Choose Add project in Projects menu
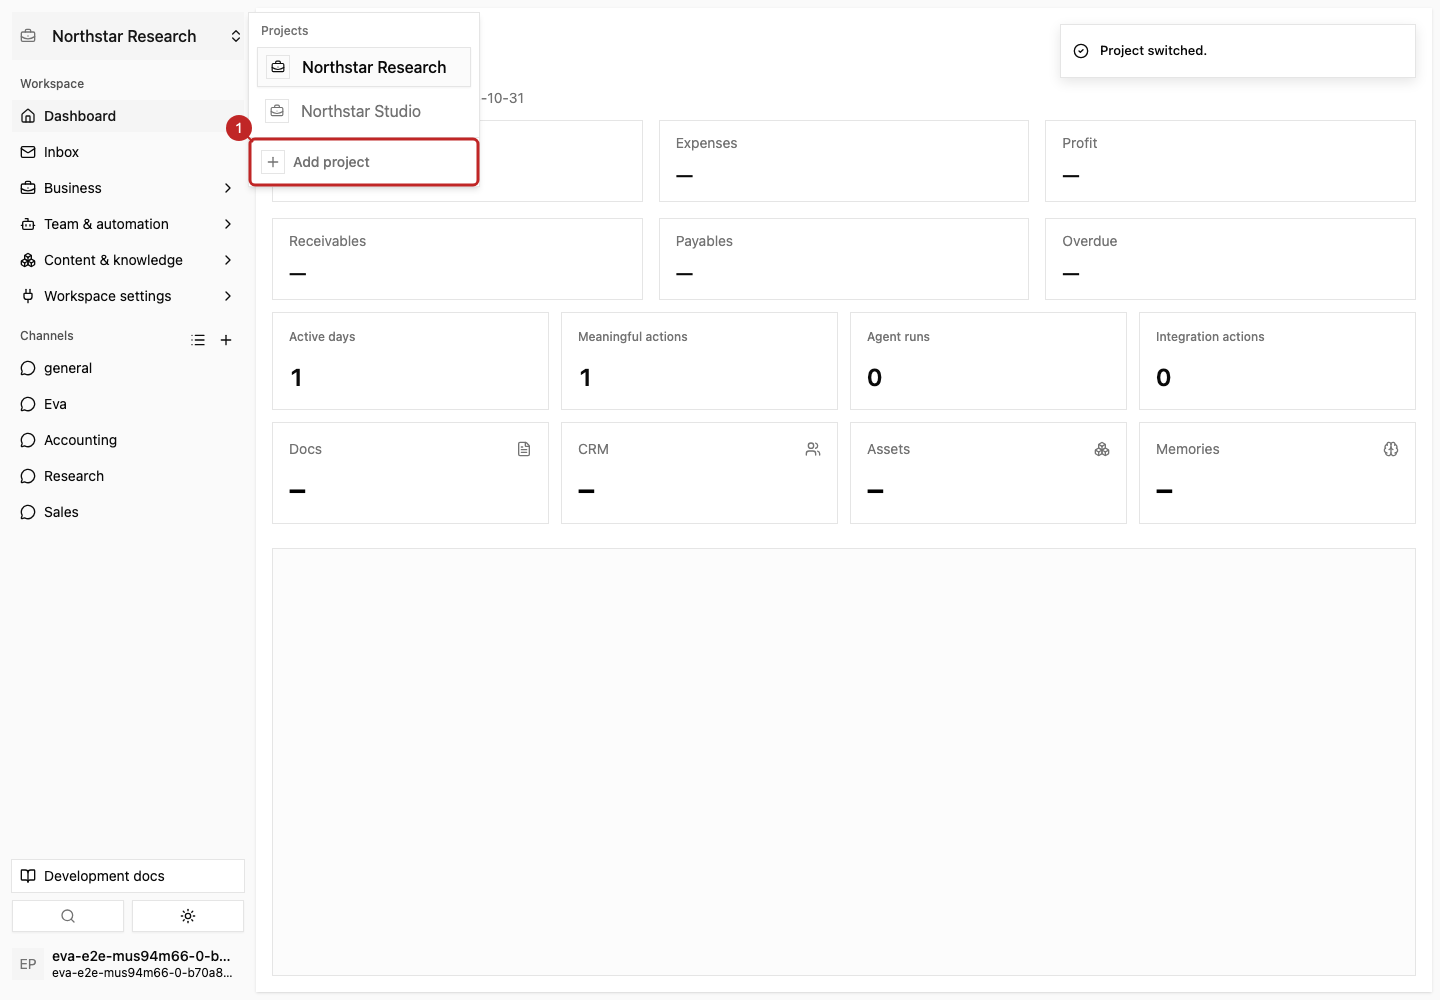 tap(364, 162)
